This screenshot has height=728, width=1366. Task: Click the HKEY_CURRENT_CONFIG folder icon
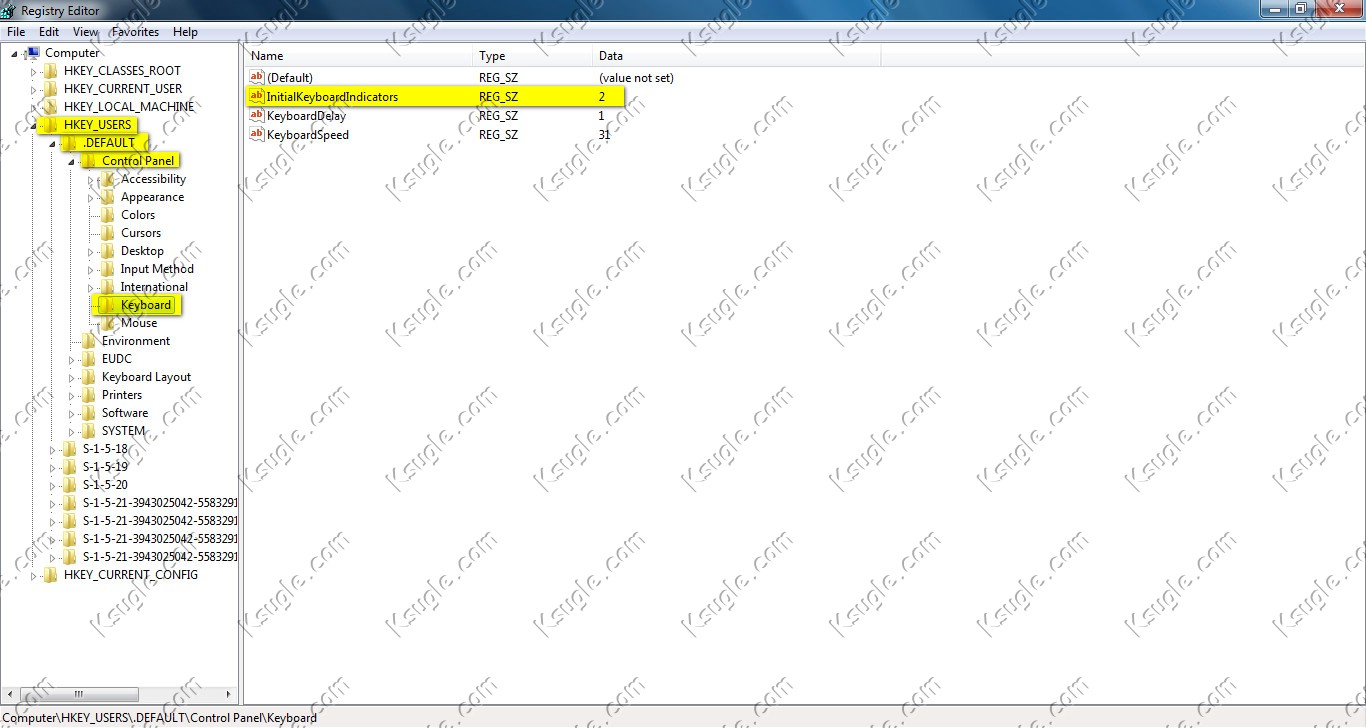click(51, 575)
